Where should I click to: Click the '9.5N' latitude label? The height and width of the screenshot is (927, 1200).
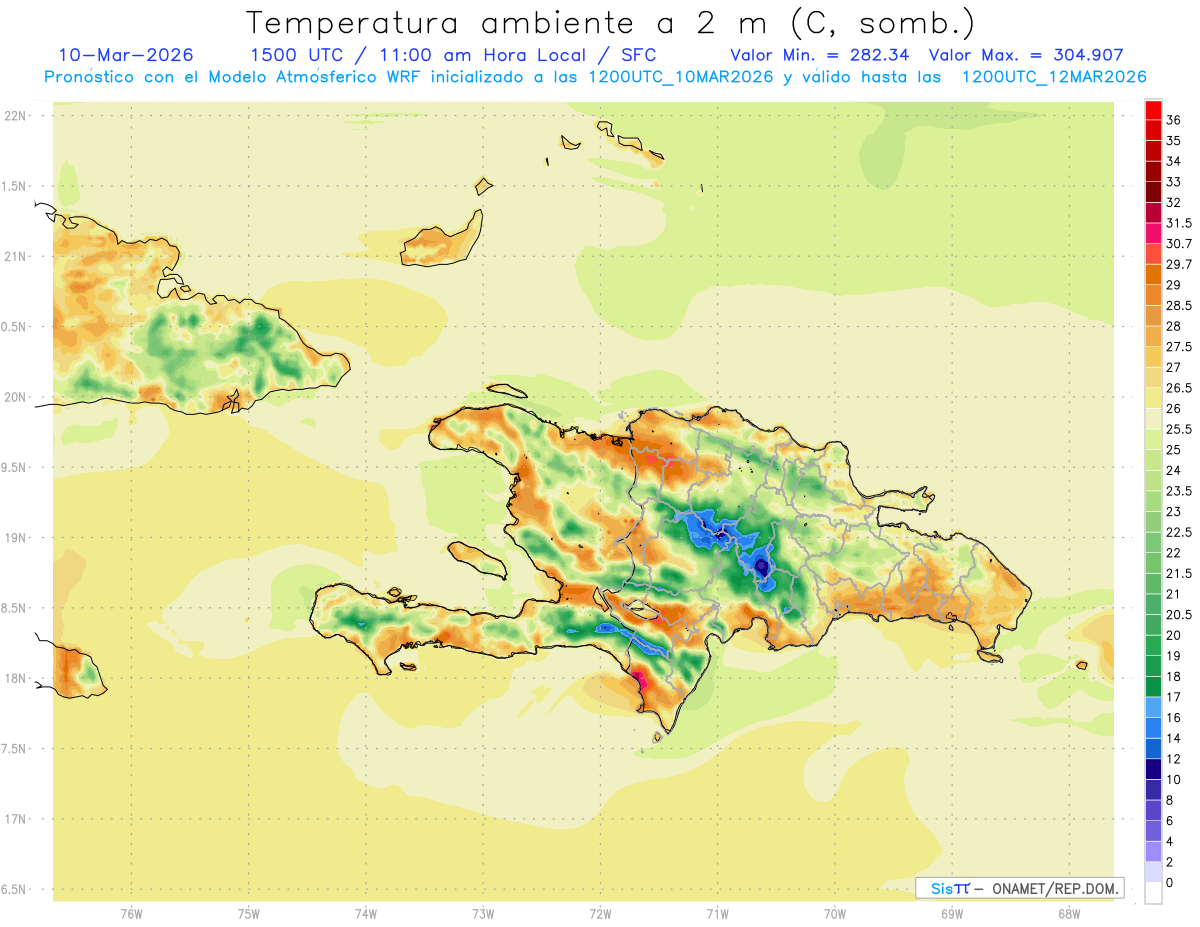click(x=14, y=467)
